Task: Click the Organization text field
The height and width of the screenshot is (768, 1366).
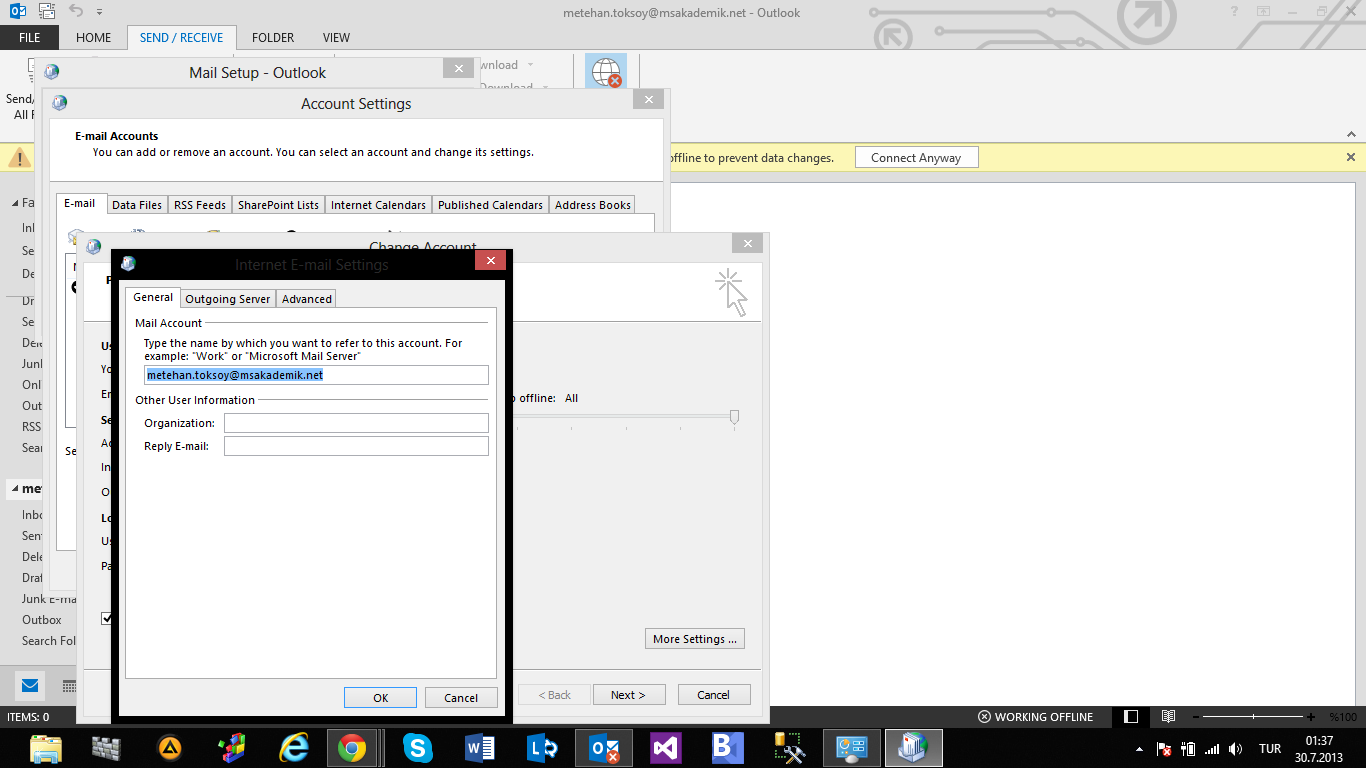Action: (355, 423)
